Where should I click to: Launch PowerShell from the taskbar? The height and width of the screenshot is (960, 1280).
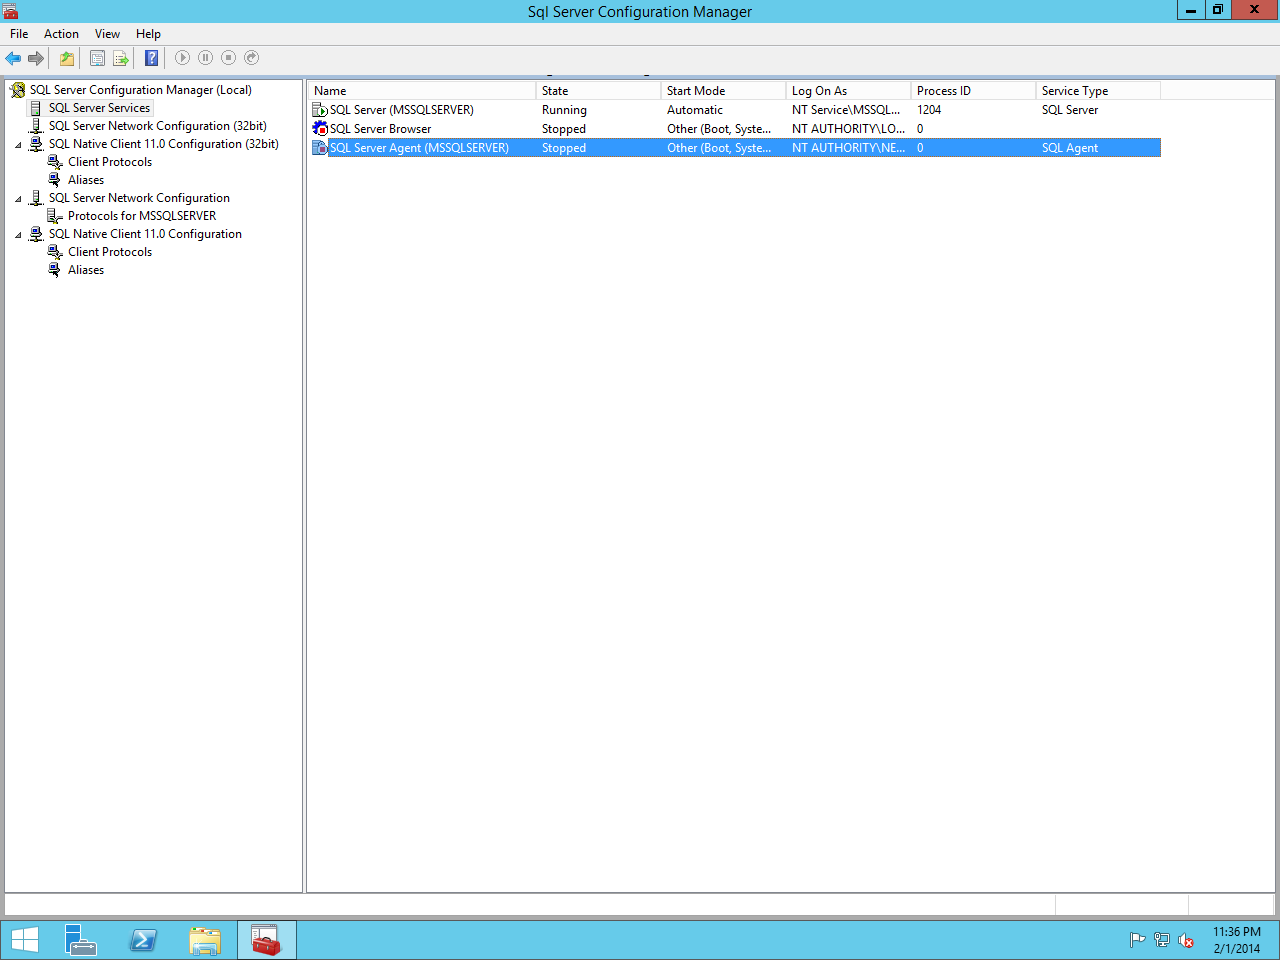[x=143, y=940]
